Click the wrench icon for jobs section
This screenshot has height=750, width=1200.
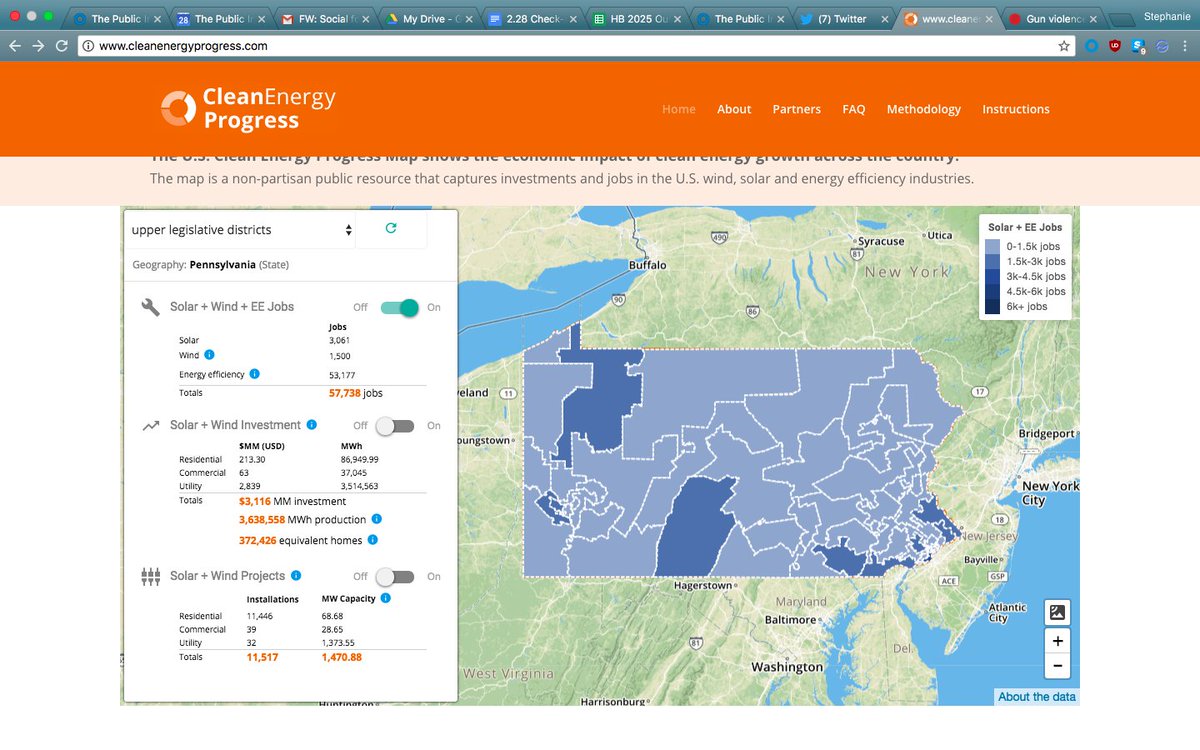point(151,307)
